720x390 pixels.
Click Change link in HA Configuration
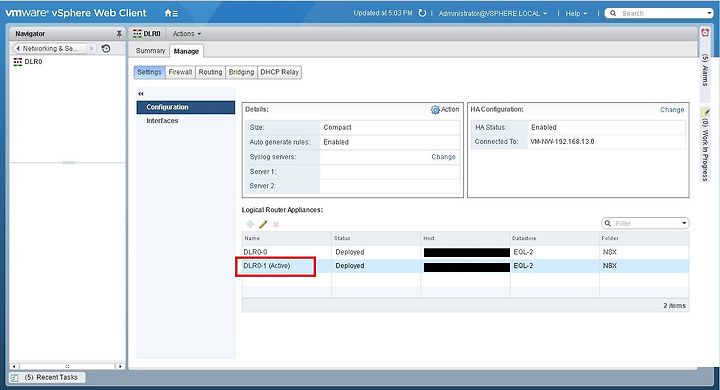point(672,110)
